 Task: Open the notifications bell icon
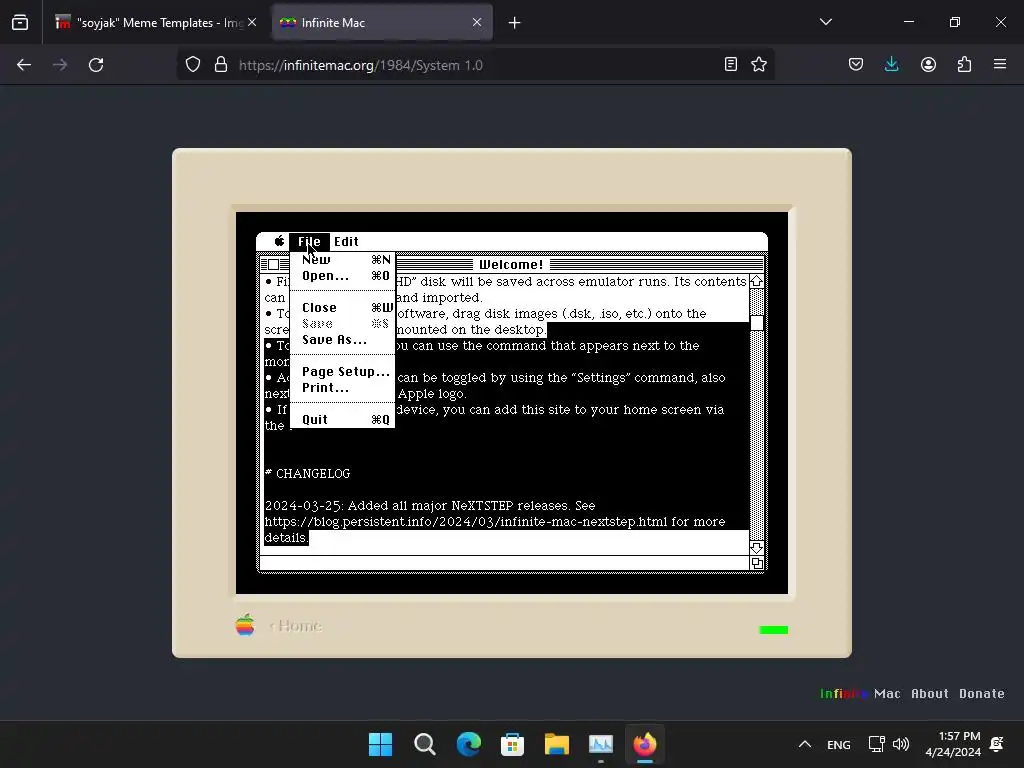point(997,744)
